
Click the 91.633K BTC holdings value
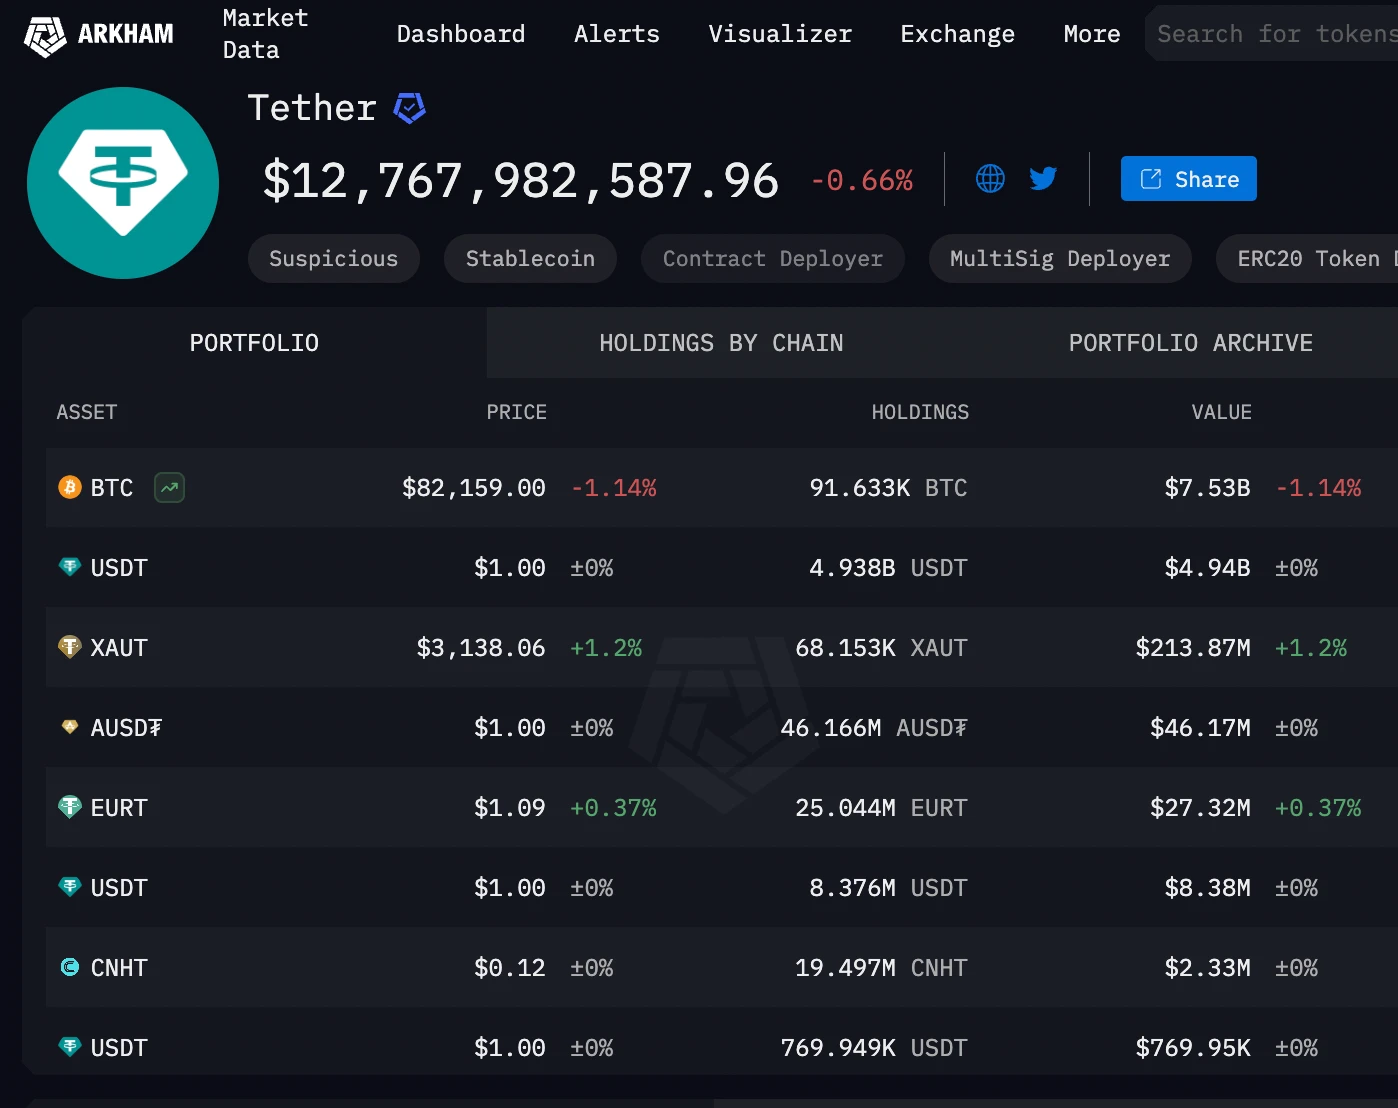pyautogui.click(x=888, y=488)
